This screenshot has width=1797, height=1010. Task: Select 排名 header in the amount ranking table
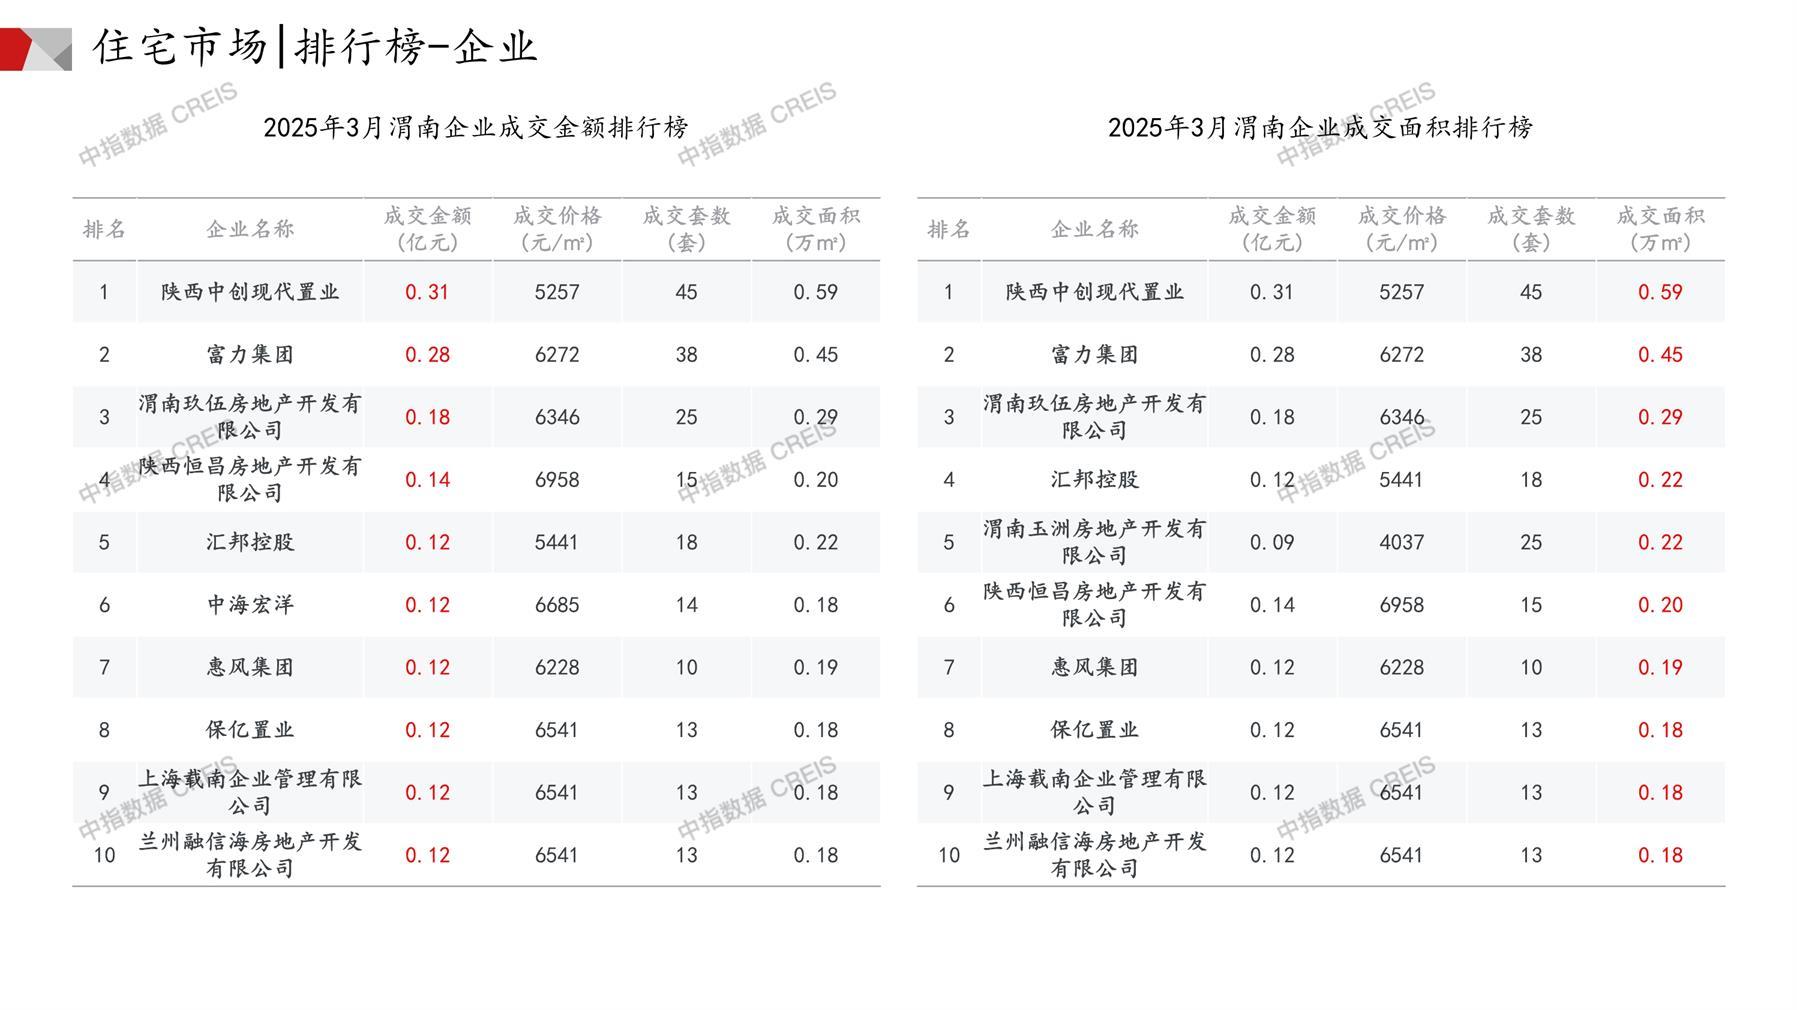104,229
